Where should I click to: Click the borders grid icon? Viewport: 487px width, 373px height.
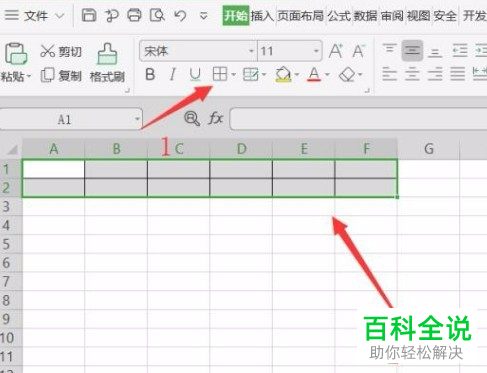tap(220, 74)
